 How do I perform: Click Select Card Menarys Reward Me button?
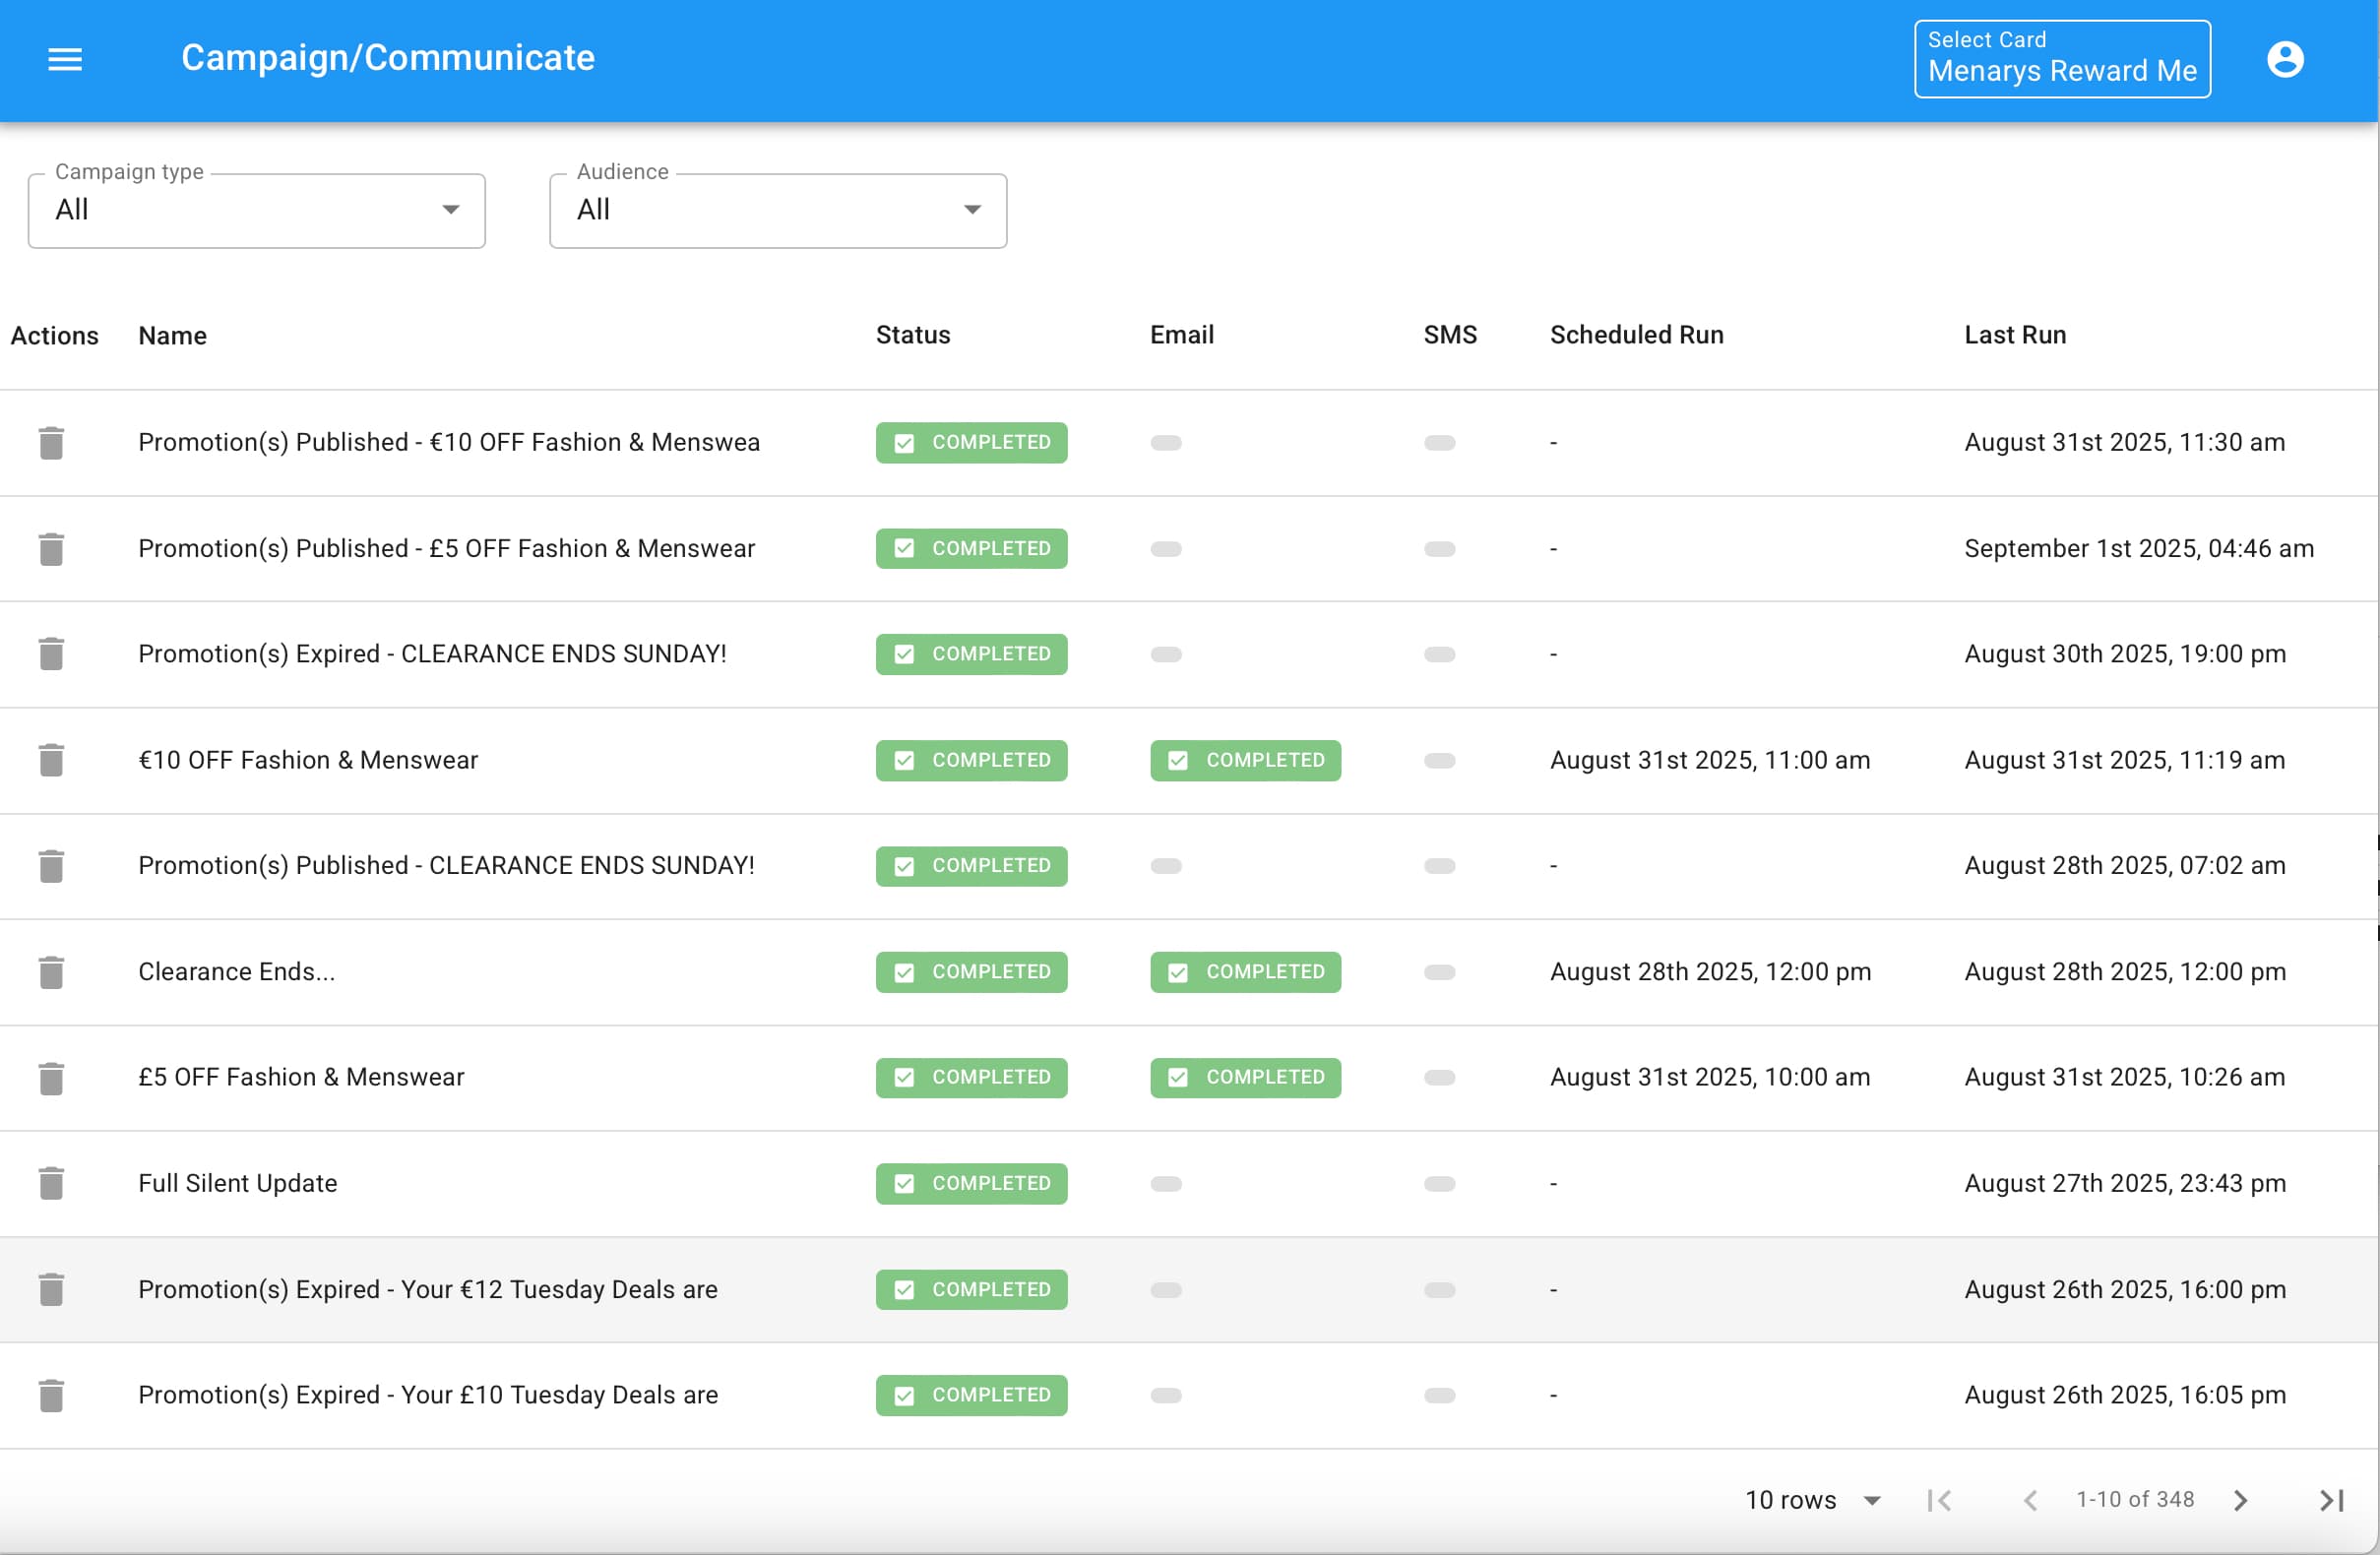(x=2061, y=59)
